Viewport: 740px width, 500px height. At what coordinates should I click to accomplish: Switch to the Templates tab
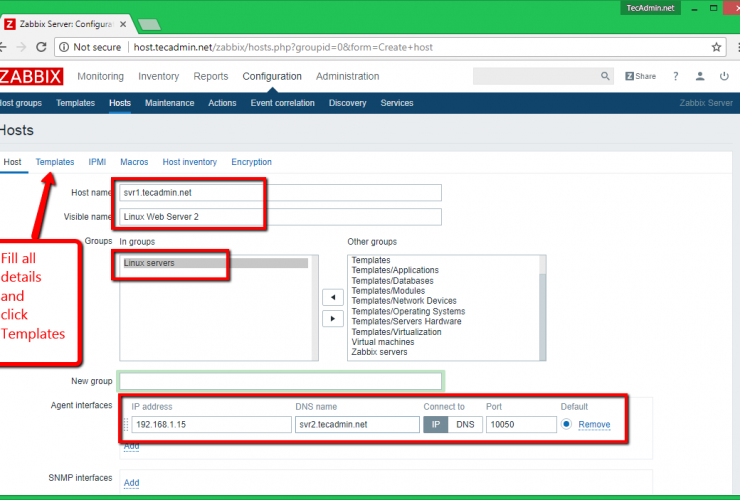click(x=55, y=162)
